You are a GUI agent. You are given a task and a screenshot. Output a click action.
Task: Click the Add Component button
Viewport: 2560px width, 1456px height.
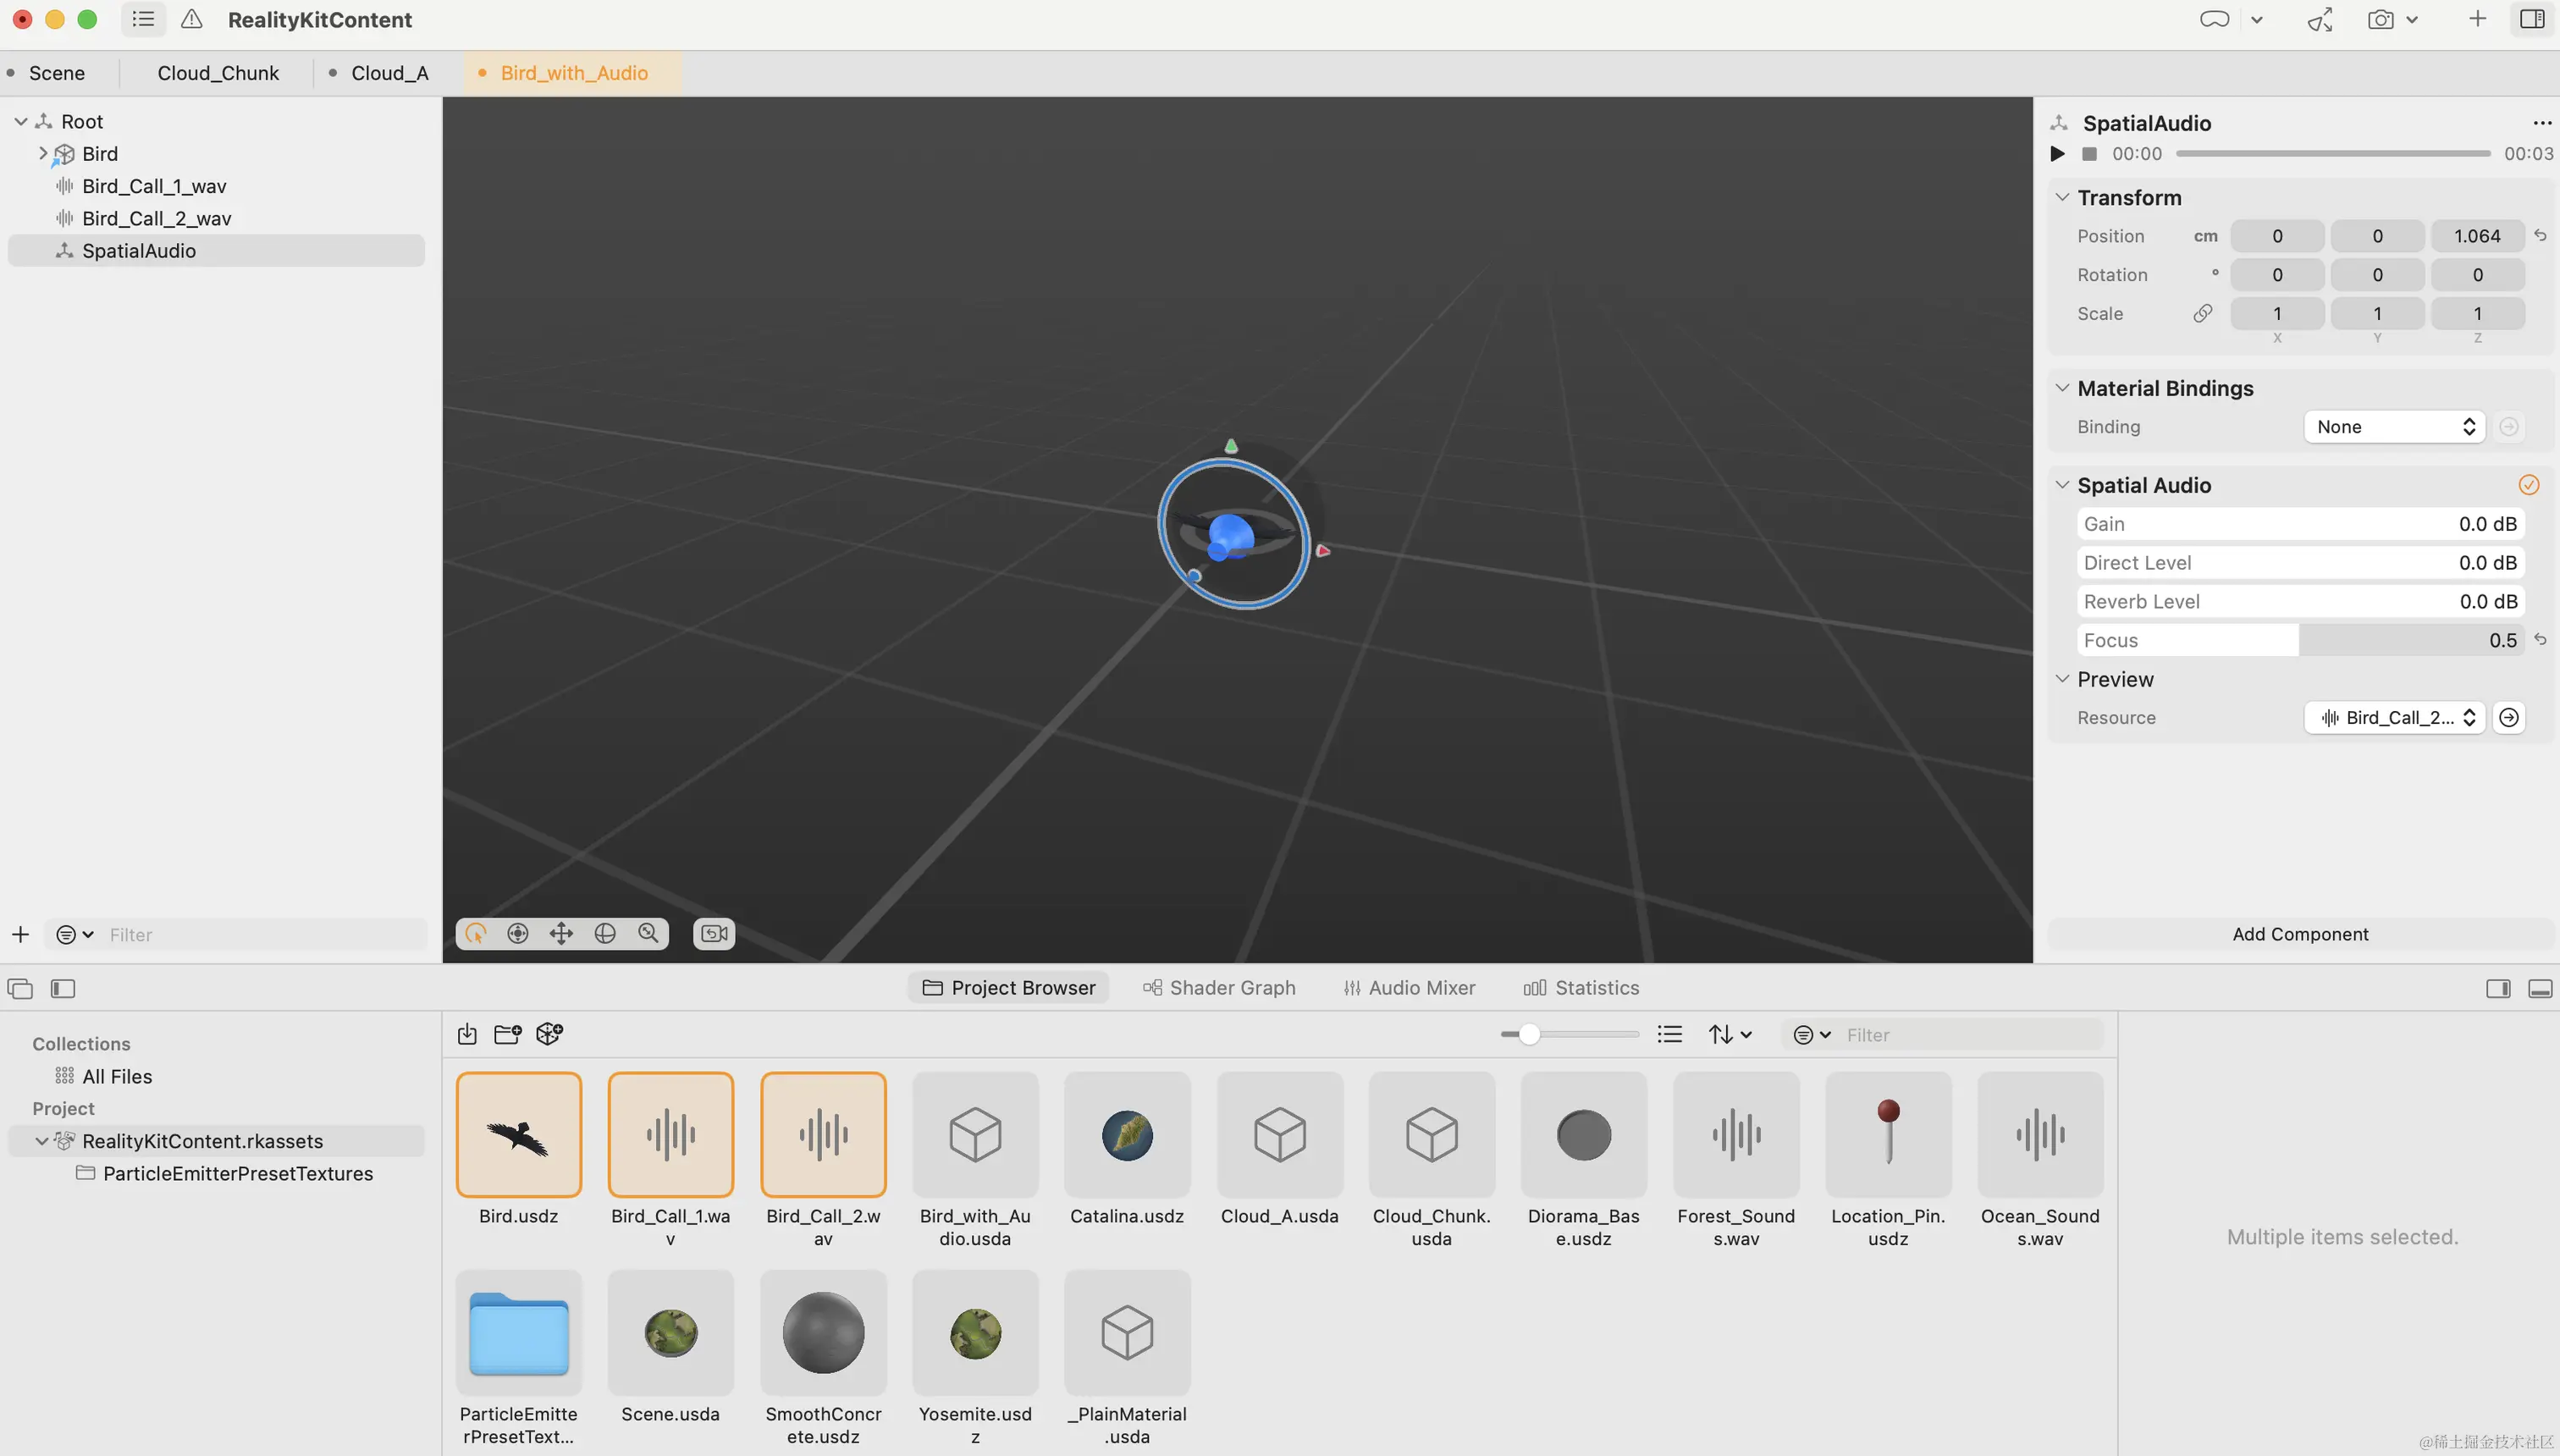pos(2300,934)
